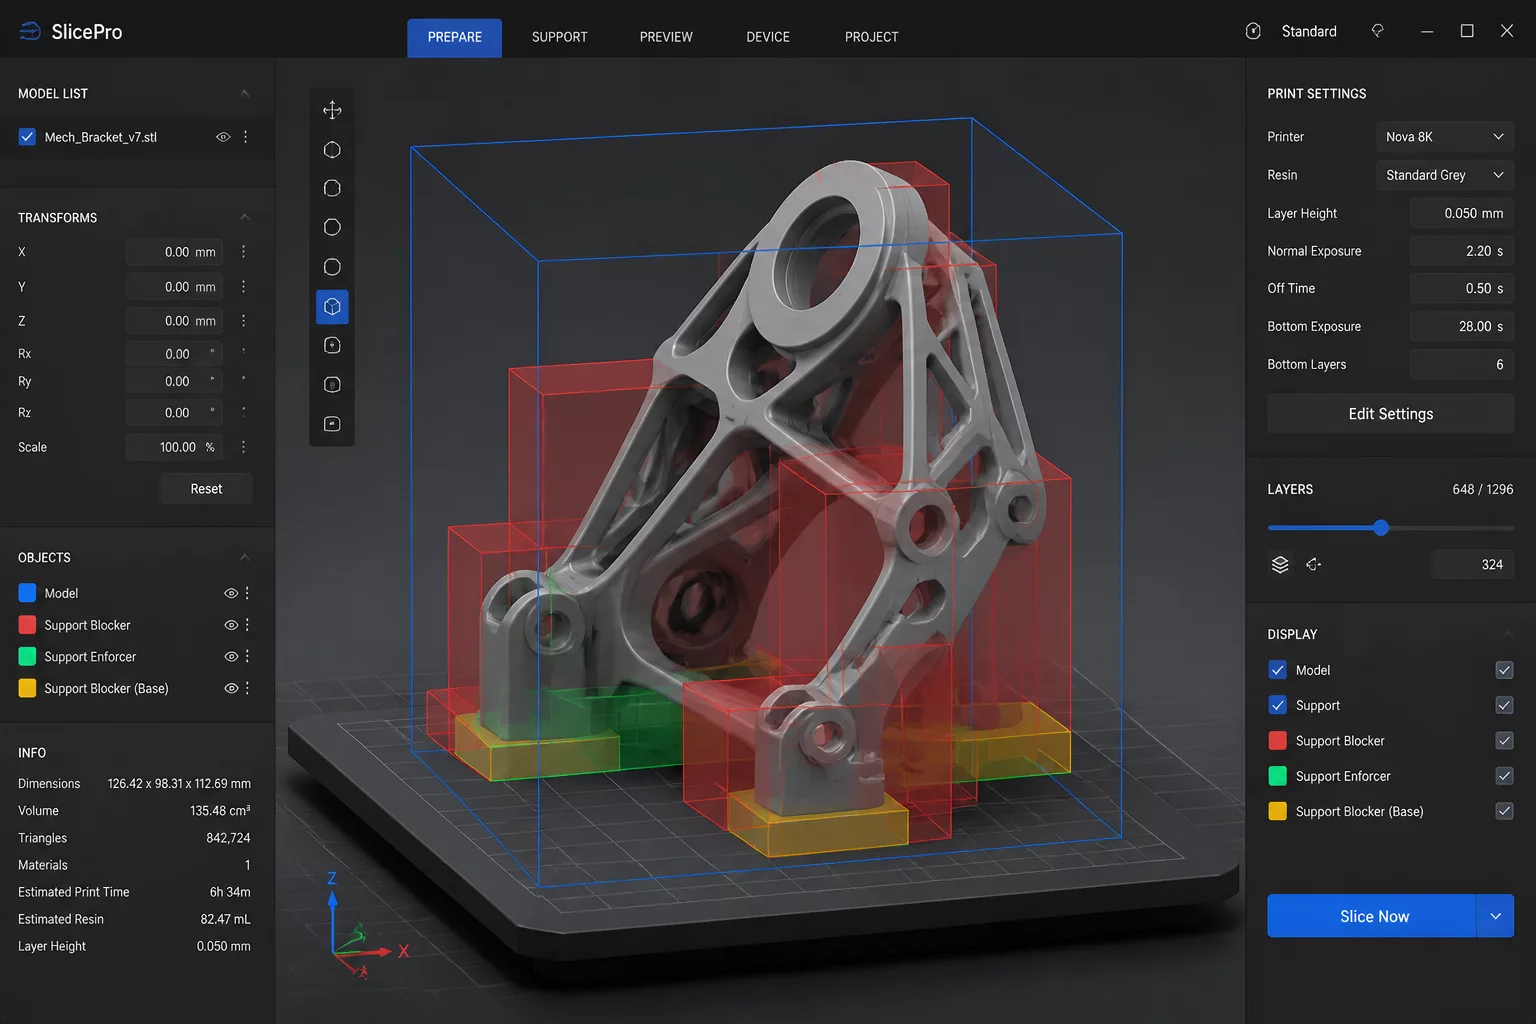This screenshot has width=1536, height=1024.
Task: Collapse the Objects section
Action: pyautogui.click(x=245, y=557)
